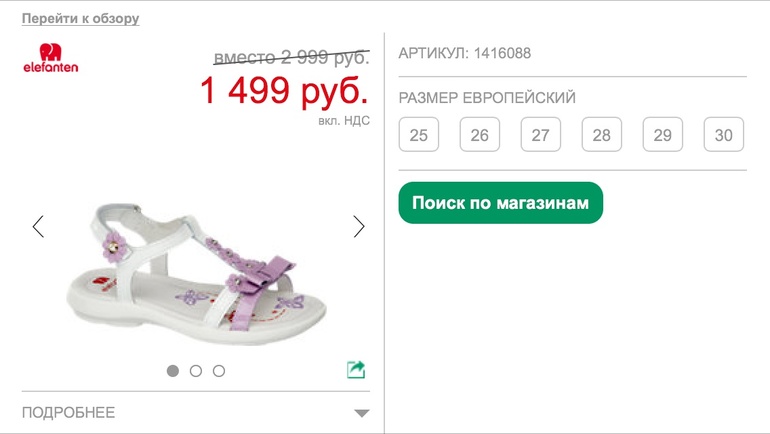Show previous product image arrow
This screenshot has width=770, height=434.
pos(38,226)
